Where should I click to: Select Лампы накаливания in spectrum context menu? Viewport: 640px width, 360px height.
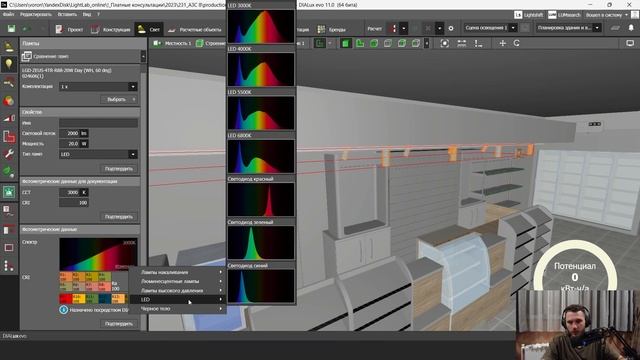click(178, 272)
